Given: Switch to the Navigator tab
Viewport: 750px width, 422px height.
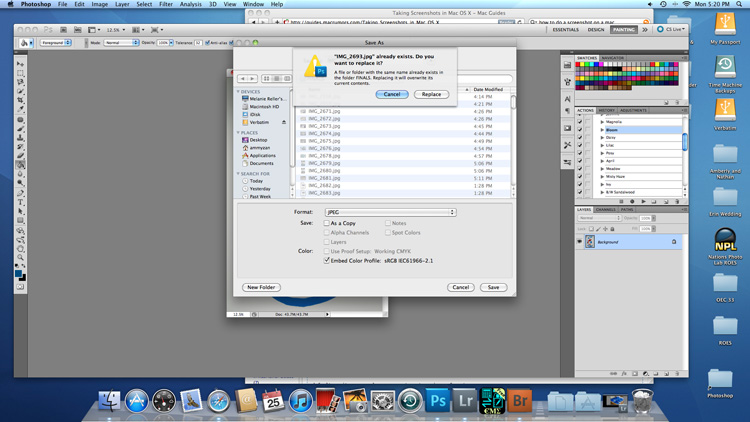Looking at the screenshot, I should coord(613,57).
